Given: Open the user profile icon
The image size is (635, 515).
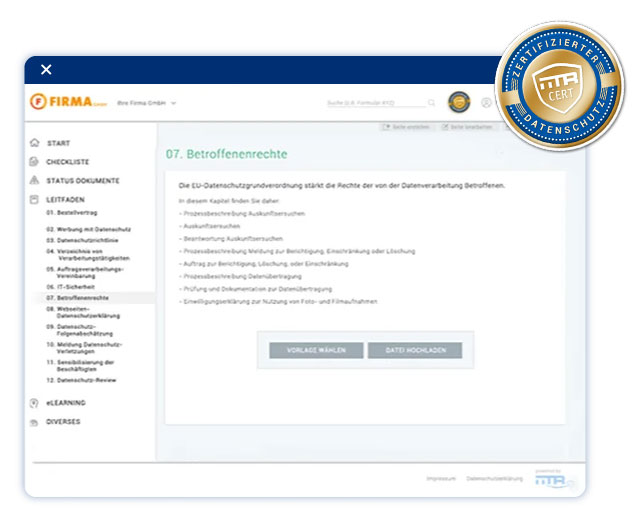Looking at the screenshot, I should point(486,103).
